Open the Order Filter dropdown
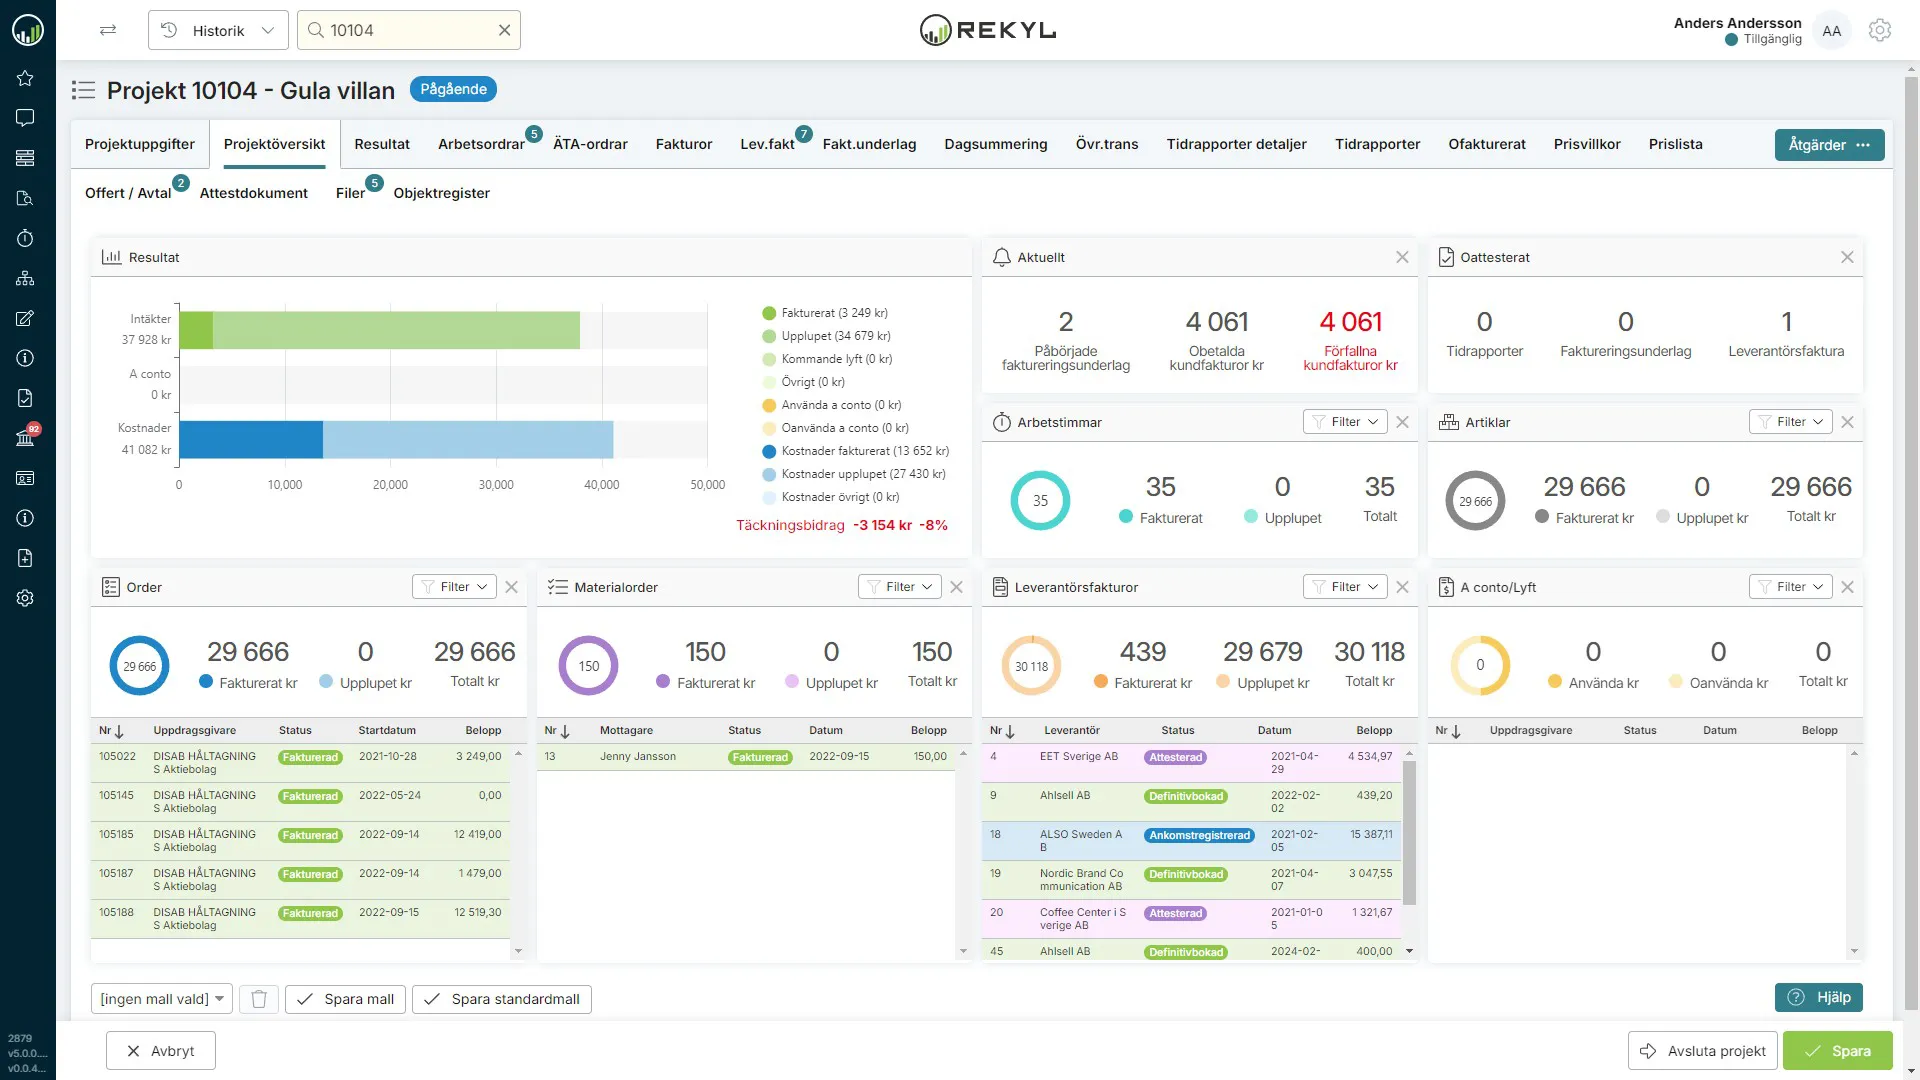 454,587
